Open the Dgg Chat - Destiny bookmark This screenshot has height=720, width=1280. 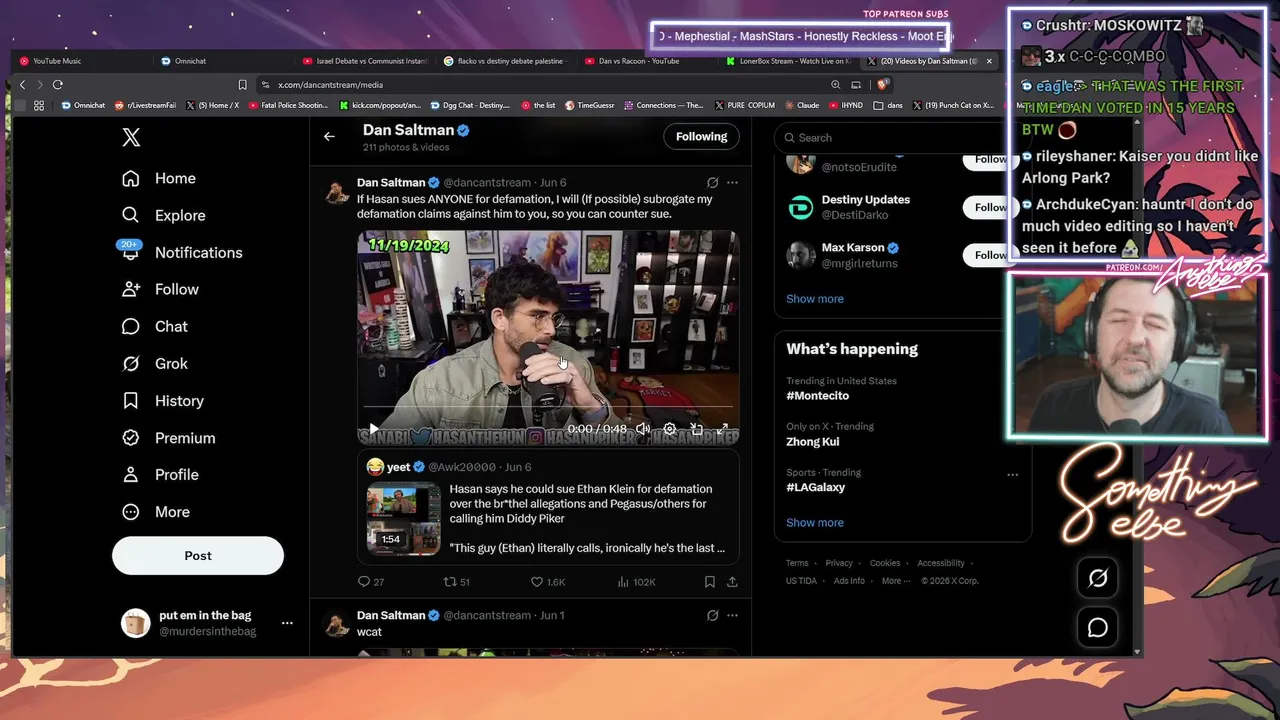pyautogui.click(x=470, y=105)
